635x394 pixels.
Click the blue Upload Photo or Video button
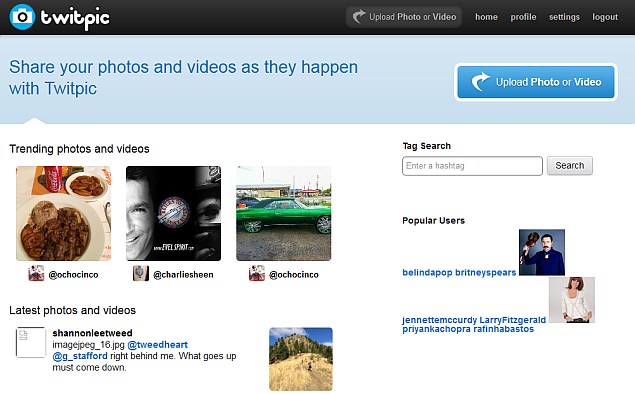pyautogui.click(x=536, y=82)
